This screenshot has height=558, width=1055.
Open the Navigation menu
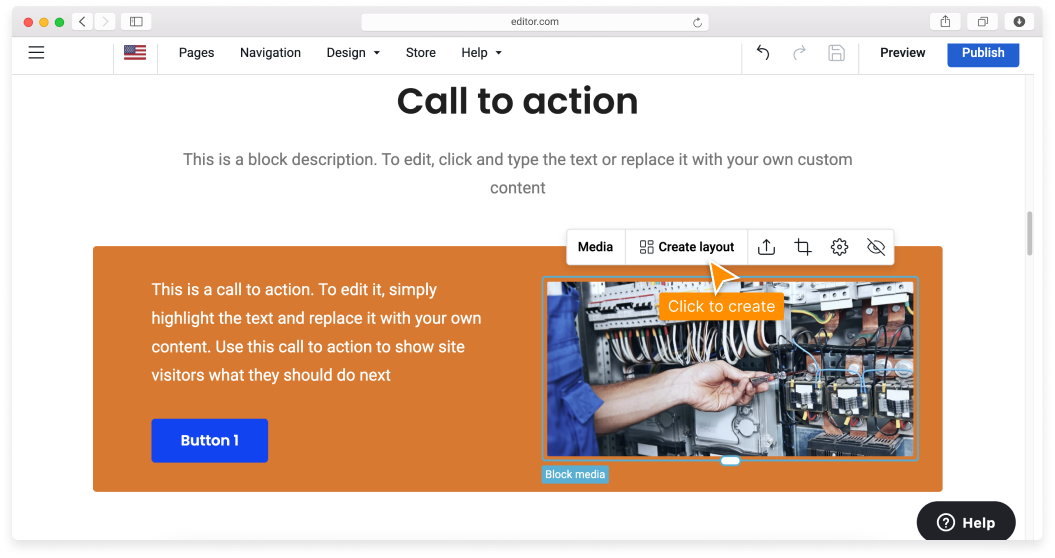pyautogui.click(x=270, y=53)
